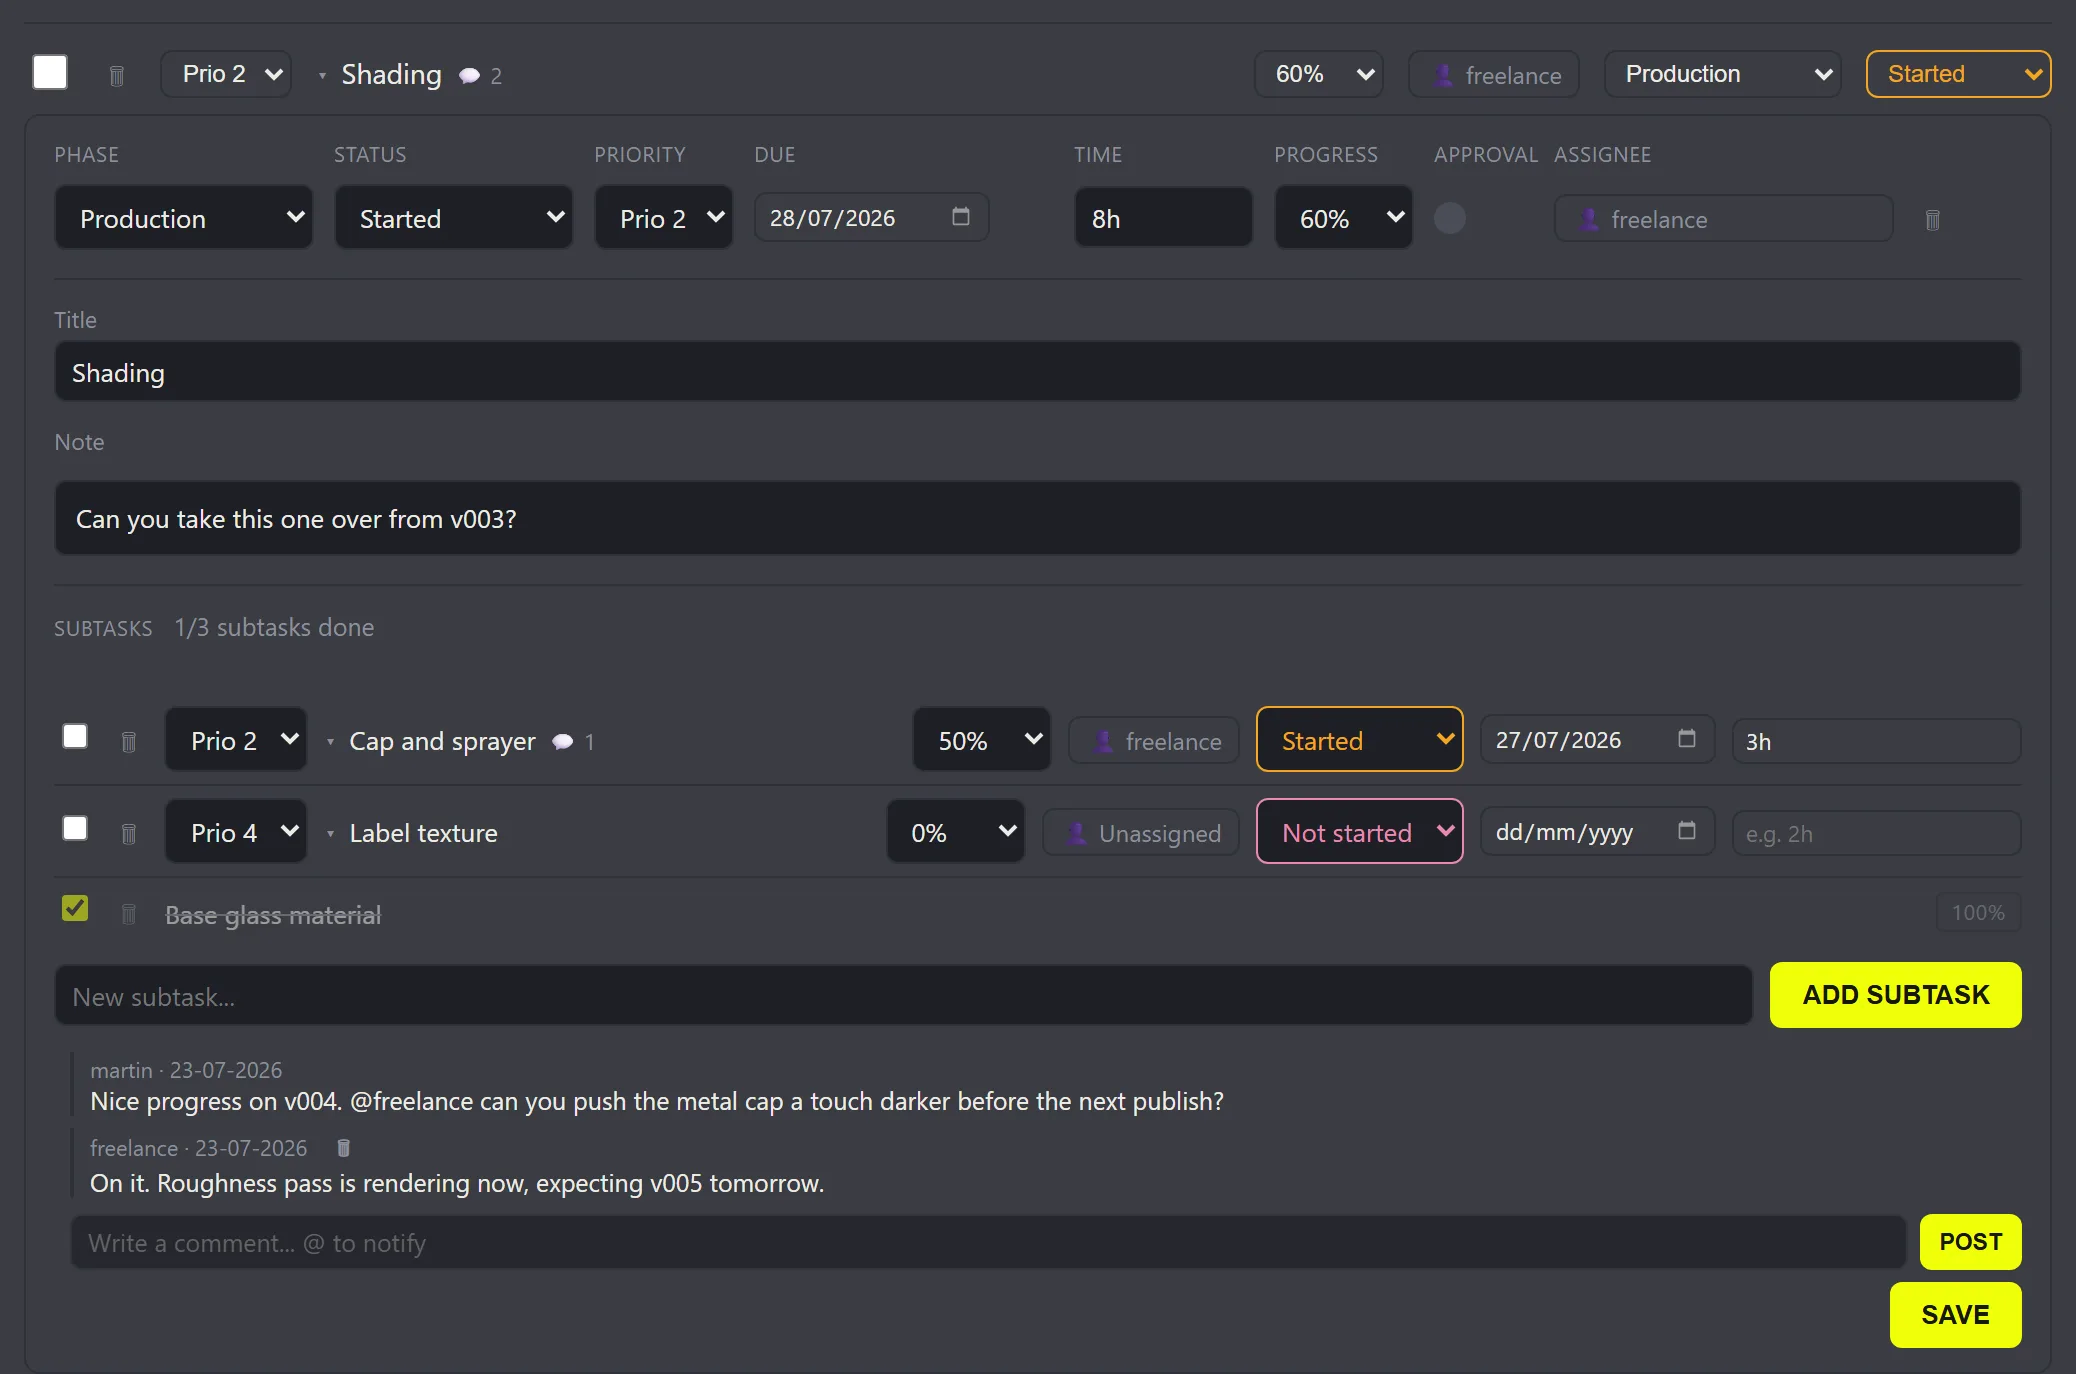2076x1374 pixels.
Task: Delete the Base glass material subtask
Action: (128, 914)
